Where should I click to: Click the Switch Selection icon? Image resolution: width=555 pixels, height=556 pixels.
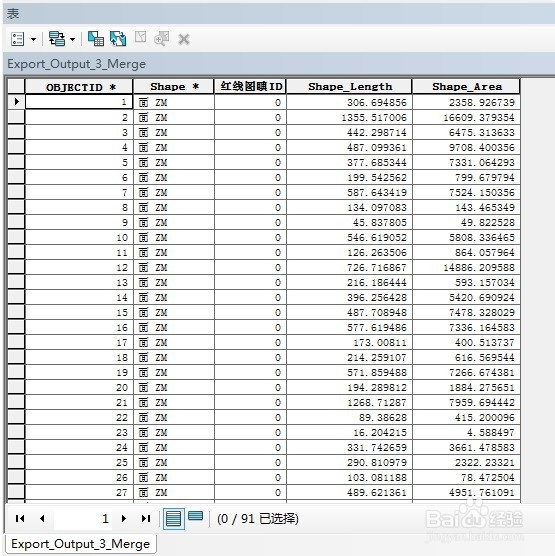point(118,39)
